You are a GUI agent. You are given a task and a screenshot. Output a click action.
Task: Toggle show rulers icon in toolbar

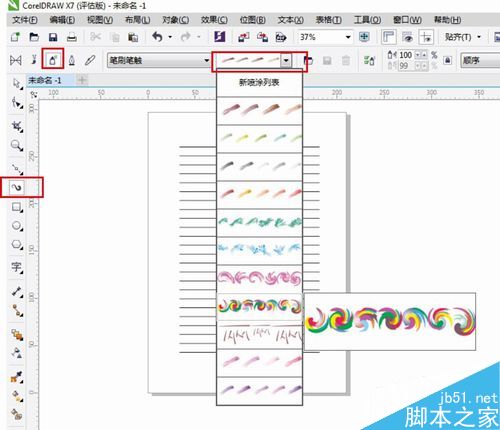[x=389, y=37]
